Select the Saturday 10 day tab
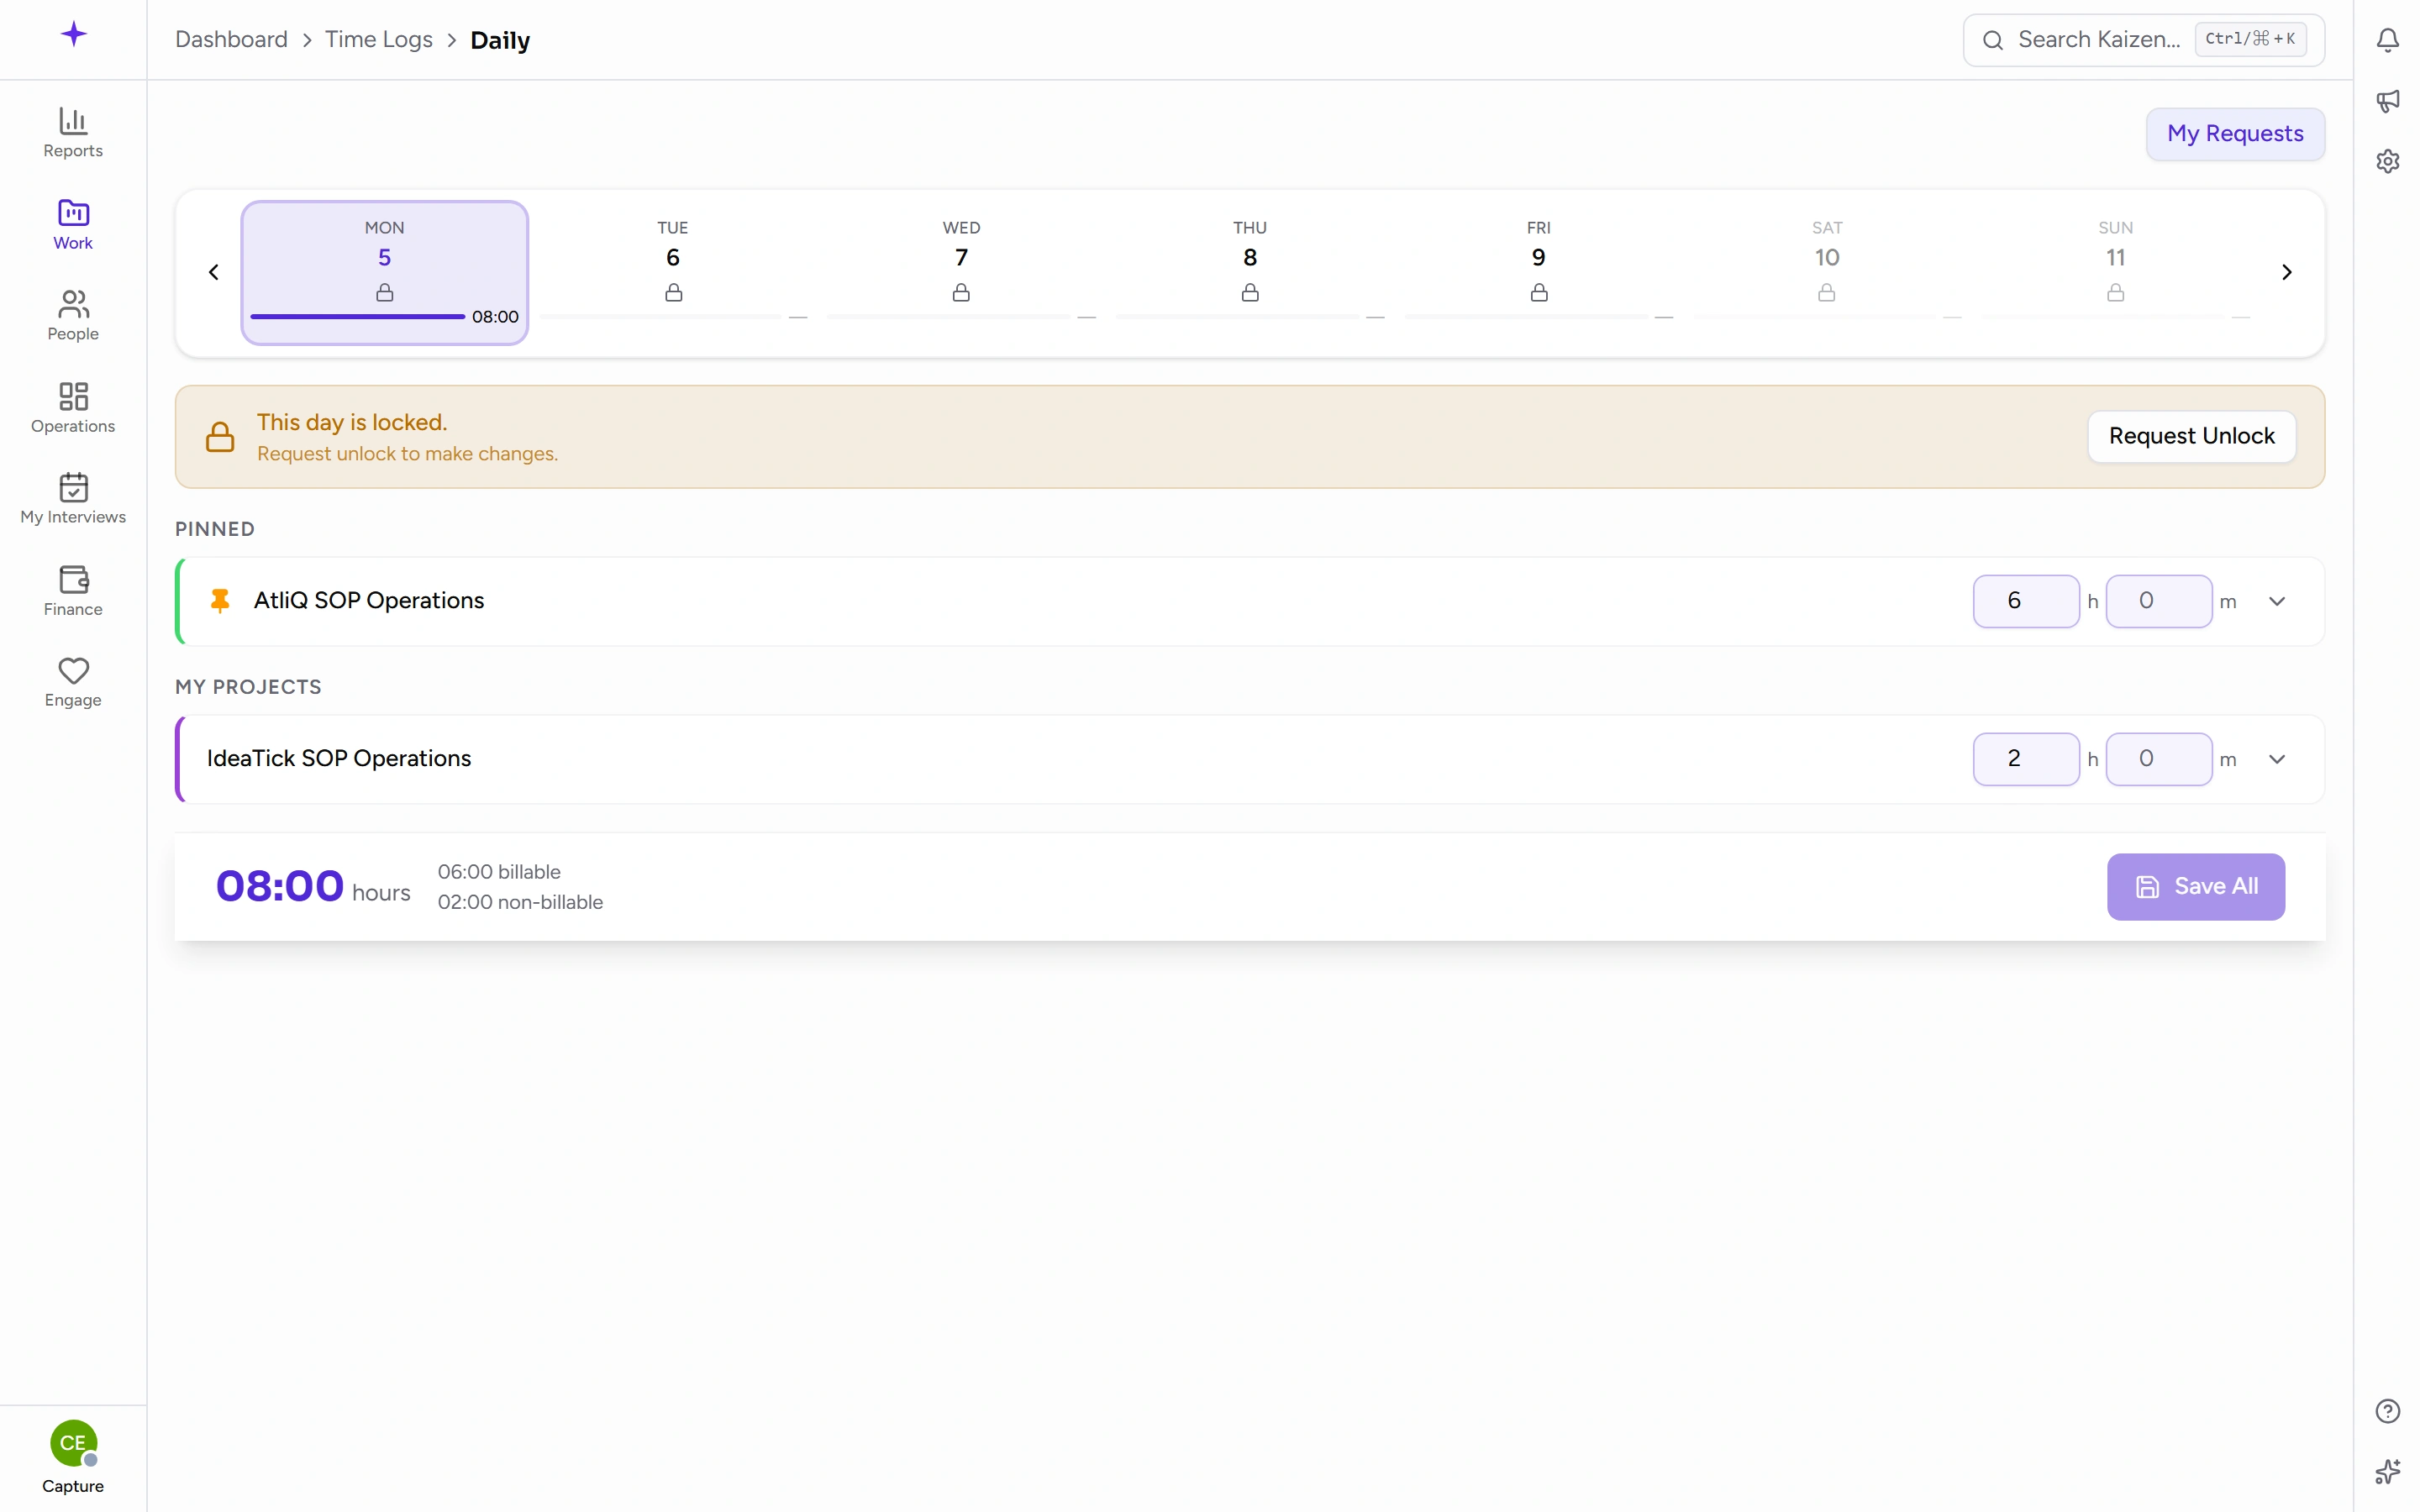The height and width of the screenshot is (1512, 2420). (1826, 272)
